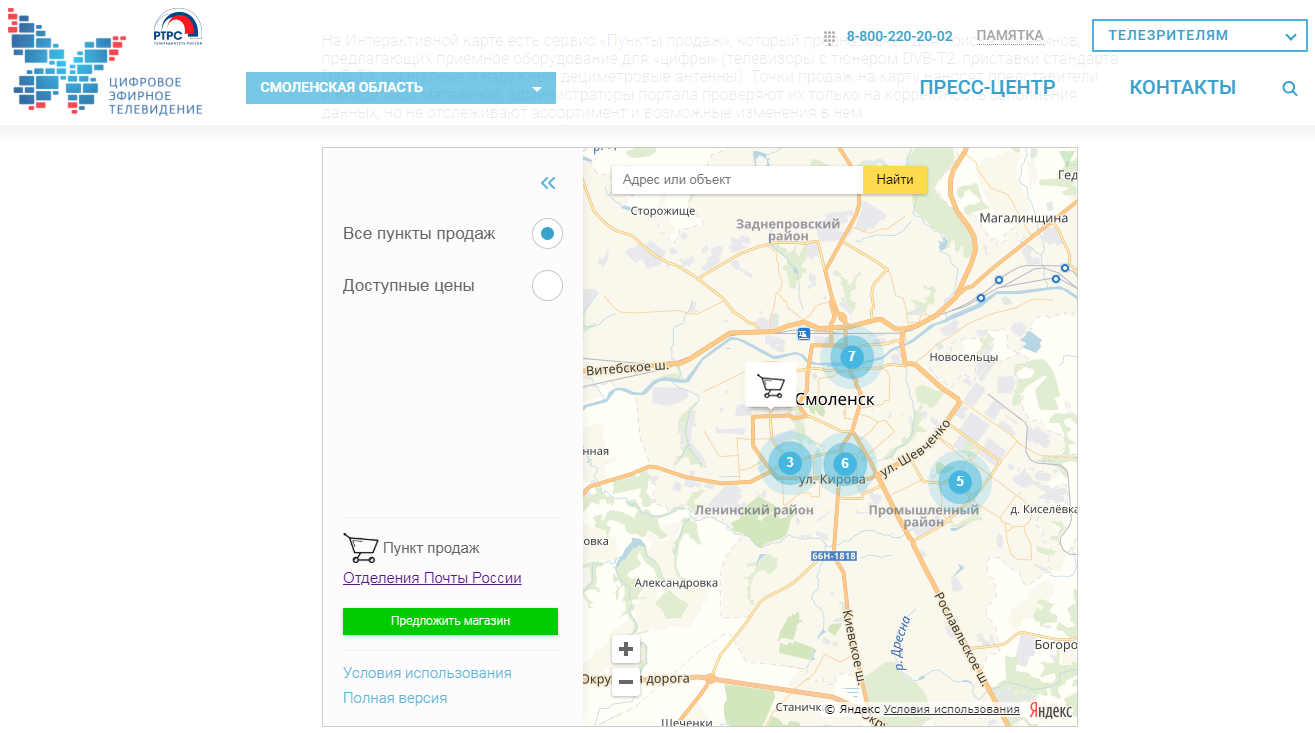Open the cluster marker with 6 points
Screen dimensions: 1315x733
(x=845, y=463)
